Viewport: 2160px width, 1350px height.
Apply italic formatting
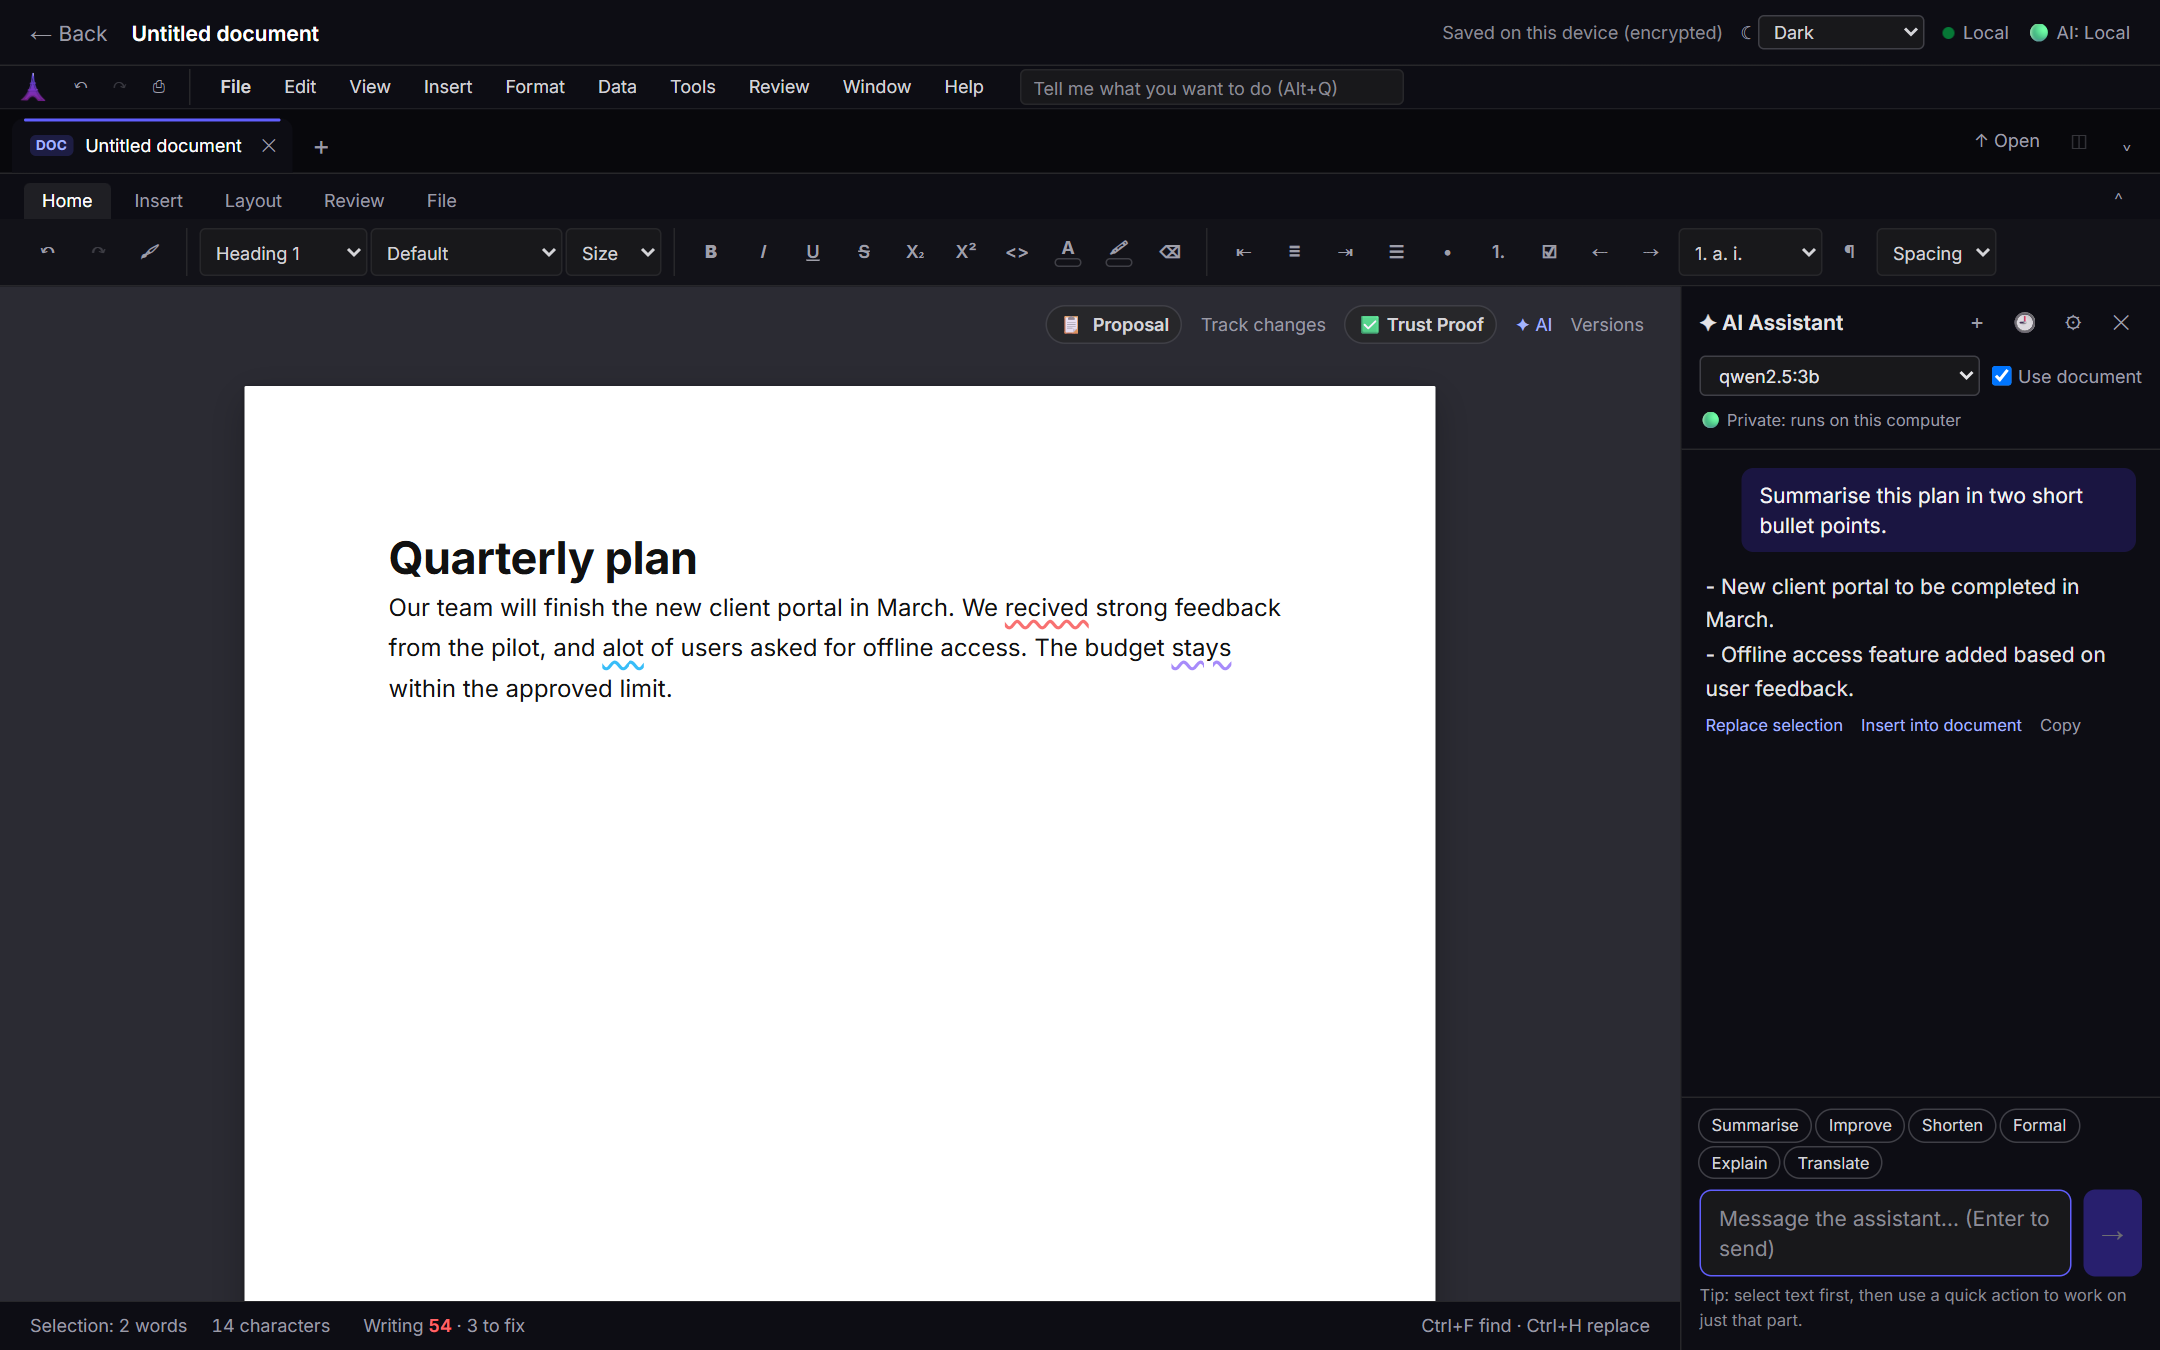coord(762,252)
